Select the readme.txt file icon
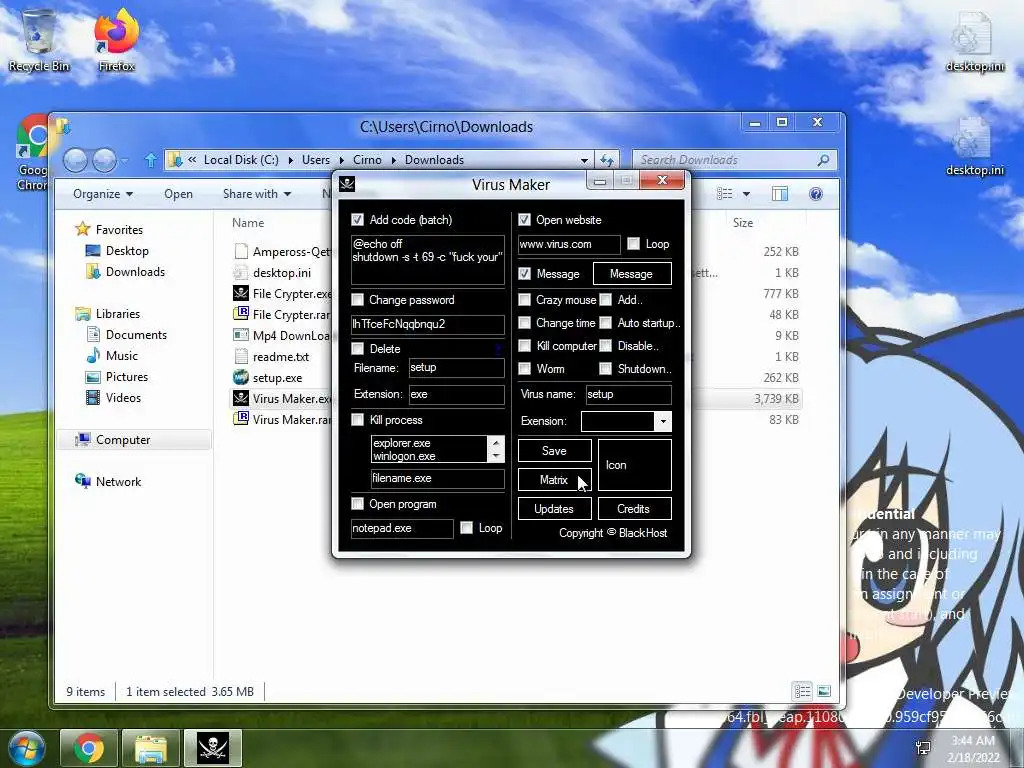 [241, 357]
